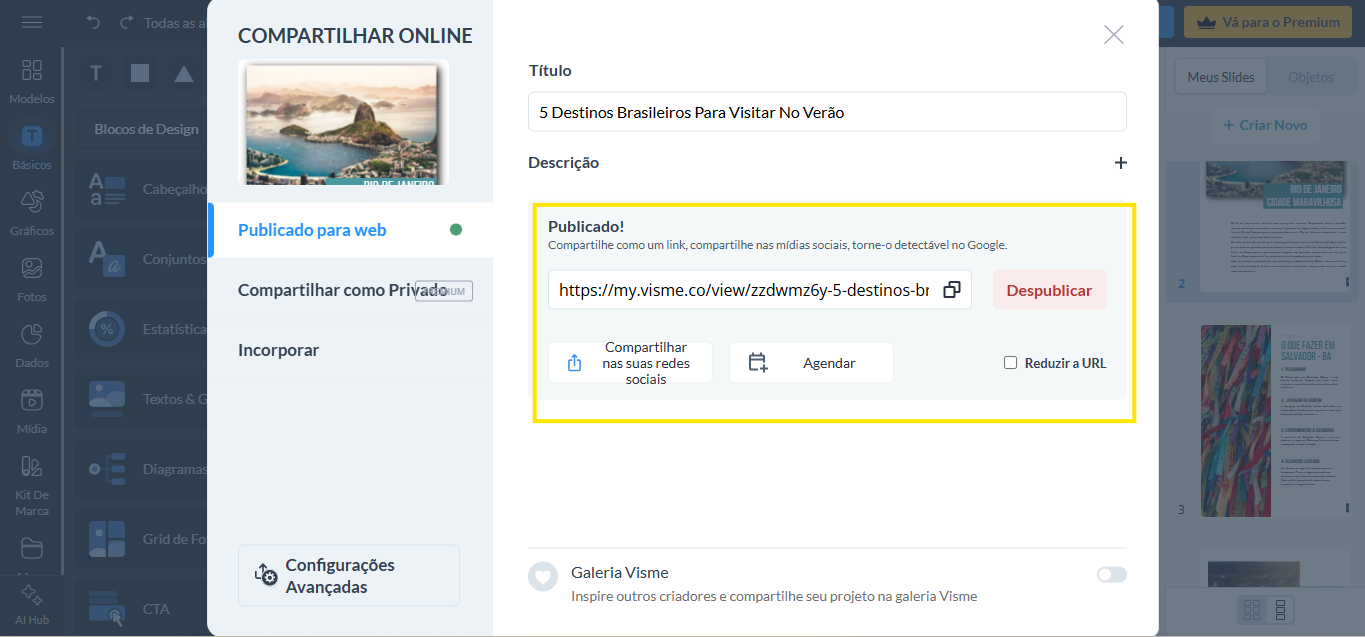Screen dimensions: 1365x637
Task: Close the Compartilhar Online dialog
Action: (1114, 35)
